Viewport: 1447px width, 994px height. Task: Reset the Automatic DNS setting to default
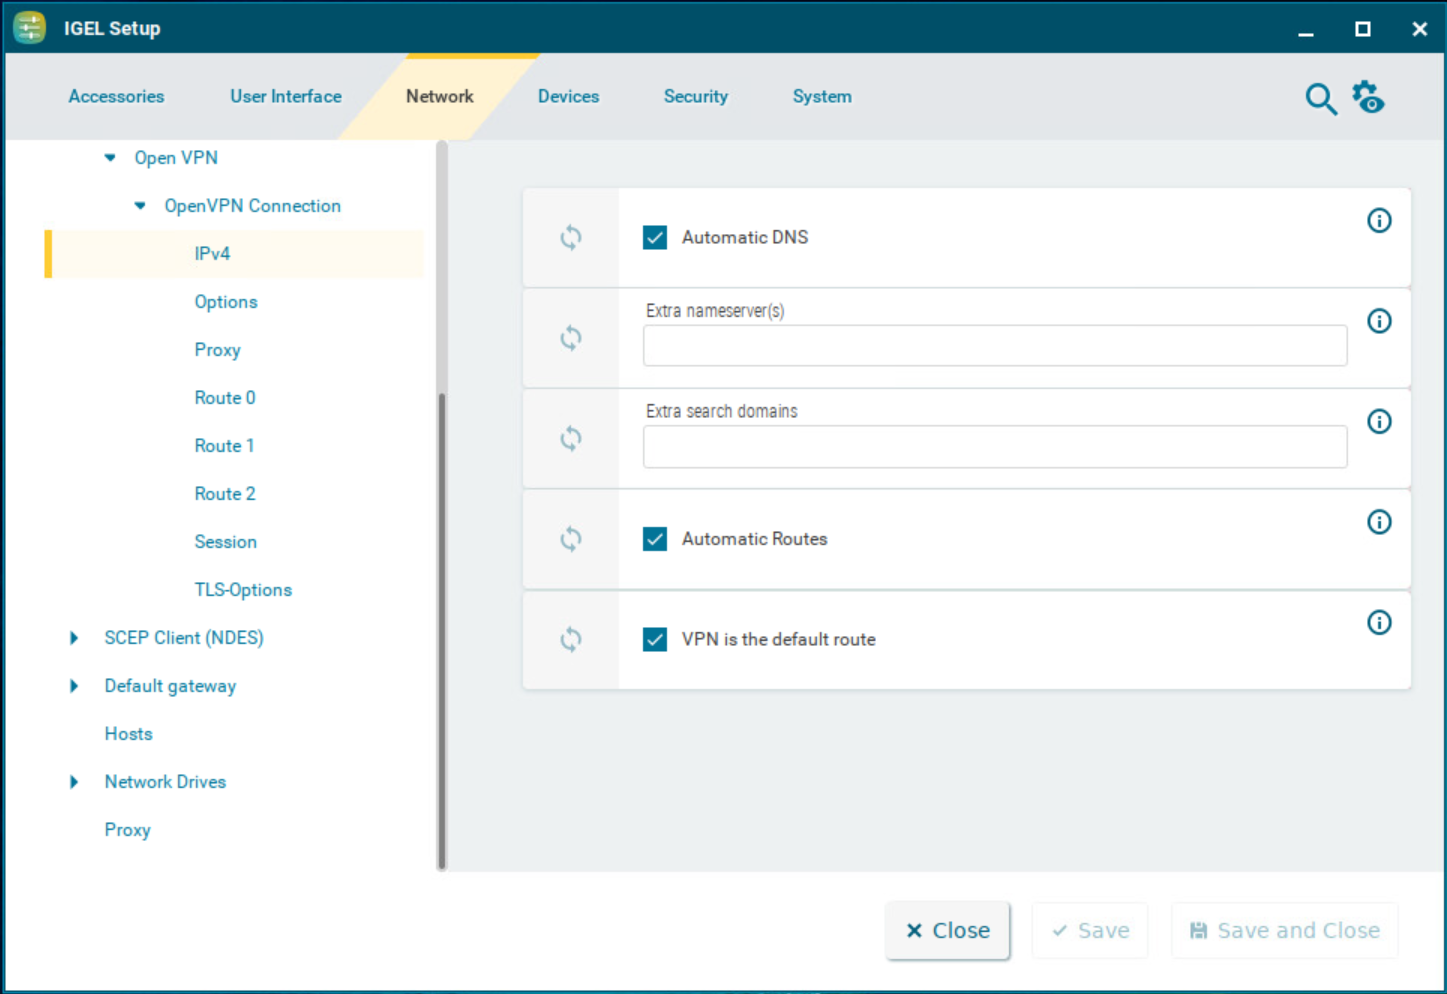coord(570,237)
